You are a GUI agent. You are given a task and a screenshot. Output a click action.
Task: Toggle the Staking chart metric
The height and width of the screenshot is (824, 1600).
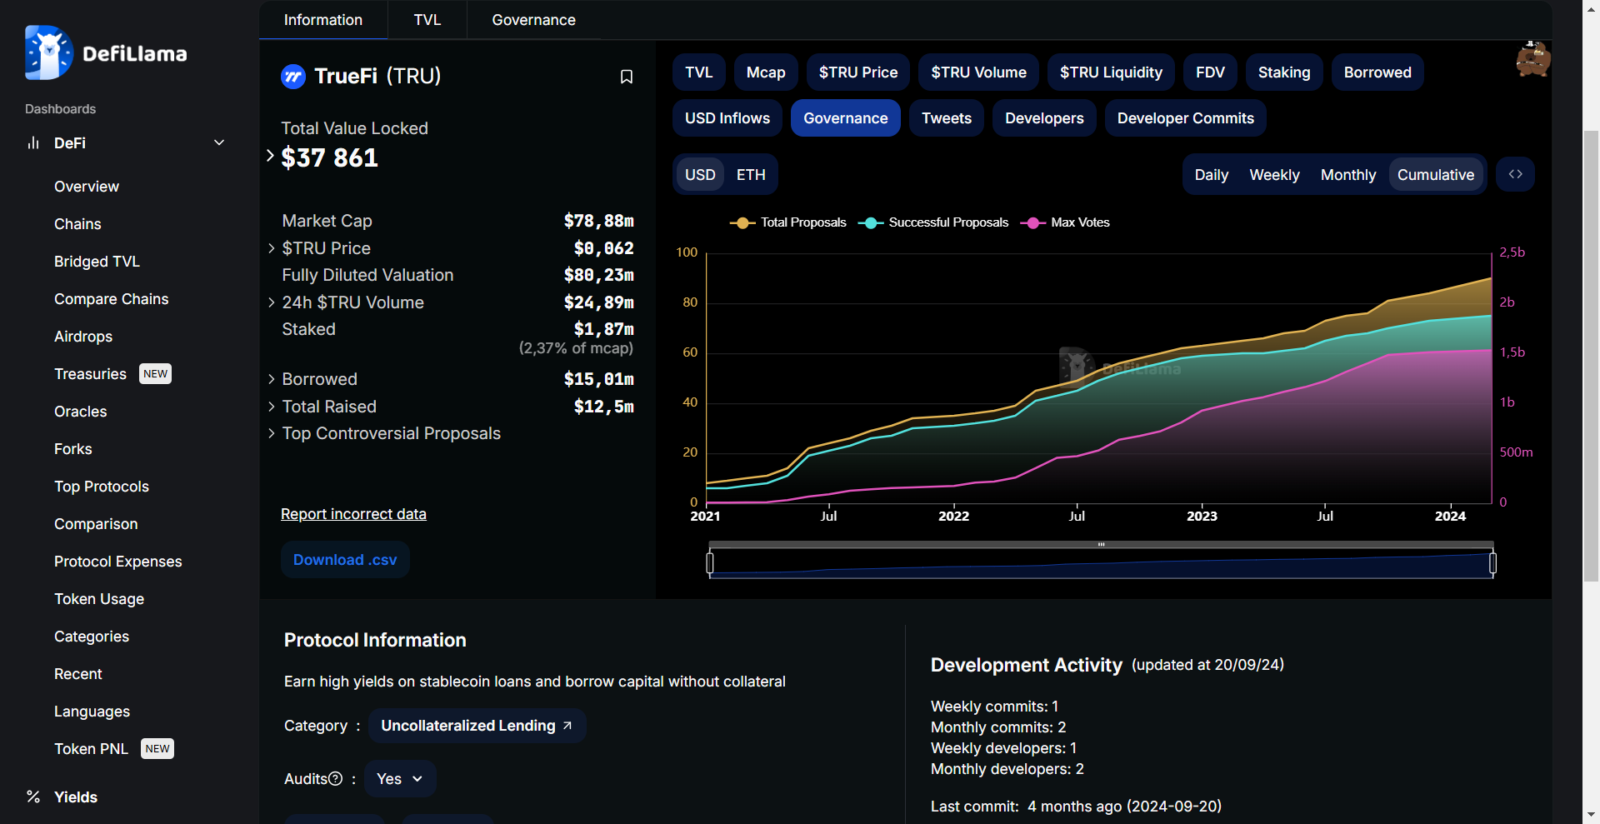[1284, 72]
